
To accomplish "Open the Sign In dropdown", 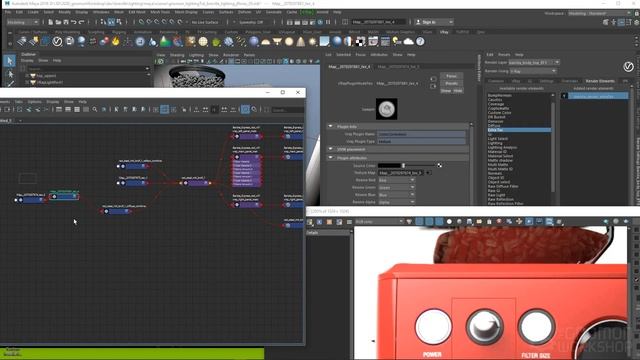I will point(434,22).
